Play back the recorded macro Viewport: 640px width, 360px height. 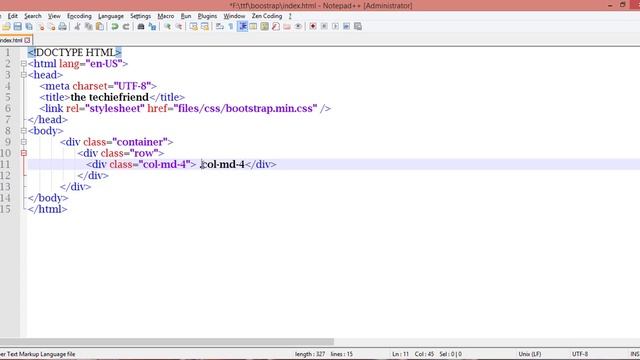point(335,27)
